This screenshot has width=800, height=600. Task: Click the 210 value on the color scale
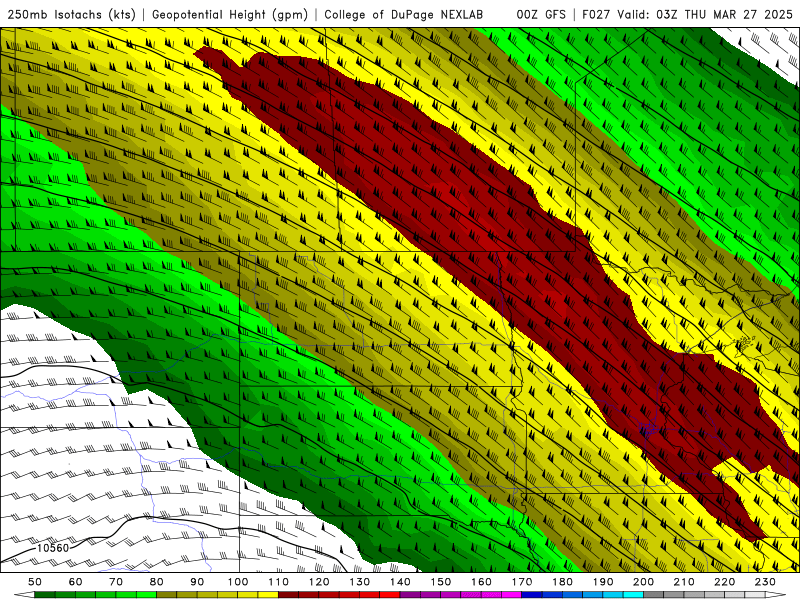[x=684, y=582]
